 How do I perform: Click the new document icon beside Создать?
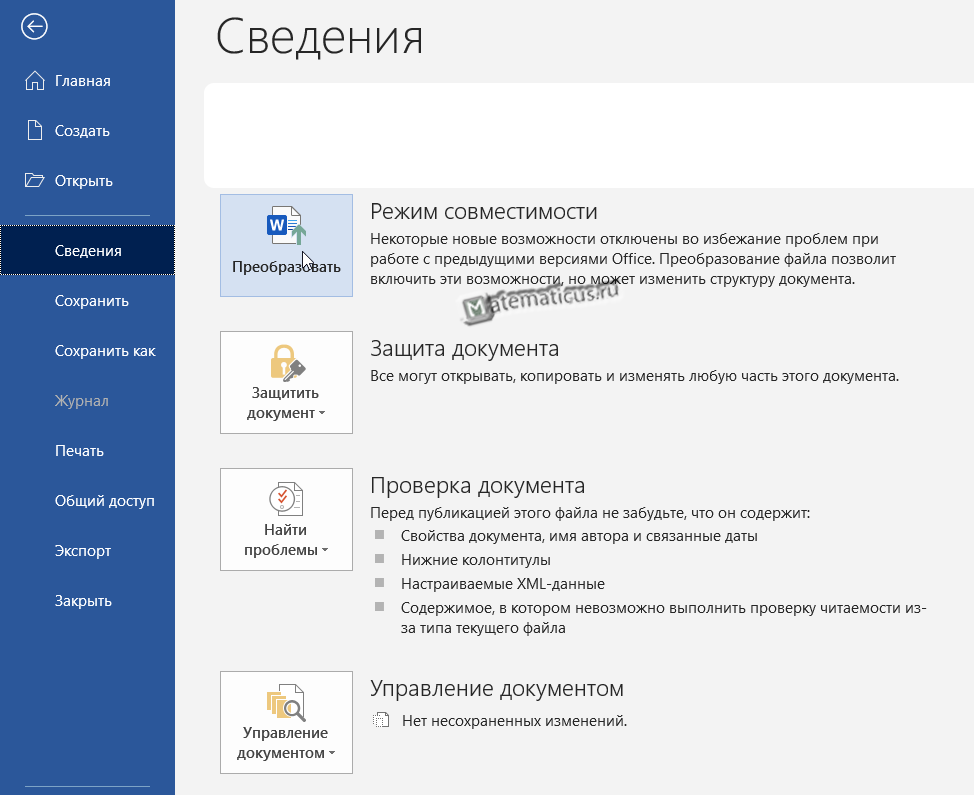pyautogui.click(x=35, y=131)
